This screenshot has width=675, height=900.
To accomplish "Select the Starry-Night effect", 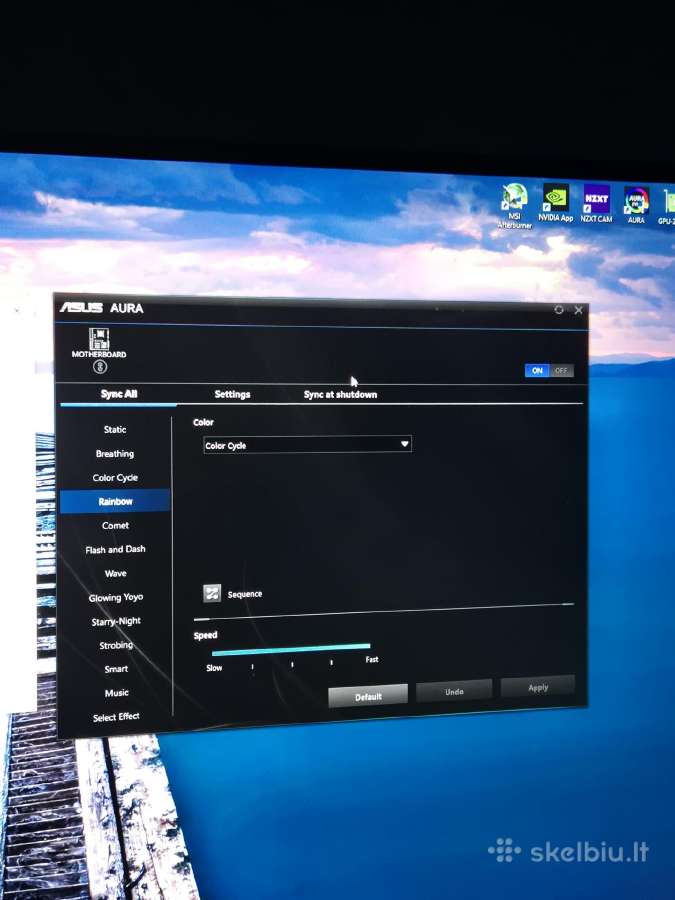I will (x=115, y=621).
